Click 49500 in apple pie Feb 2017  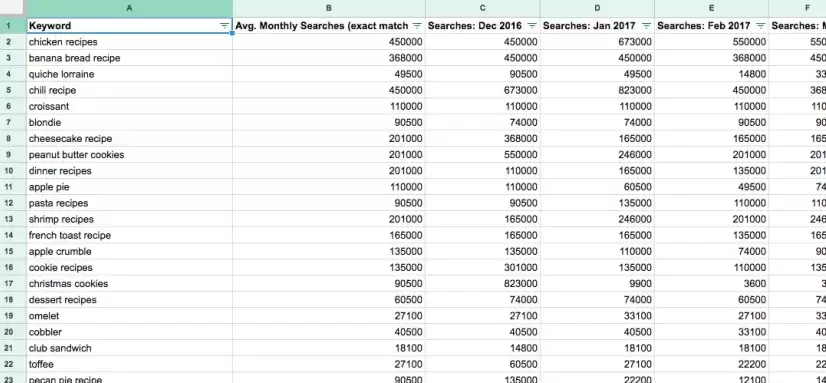tap(712, 187)
